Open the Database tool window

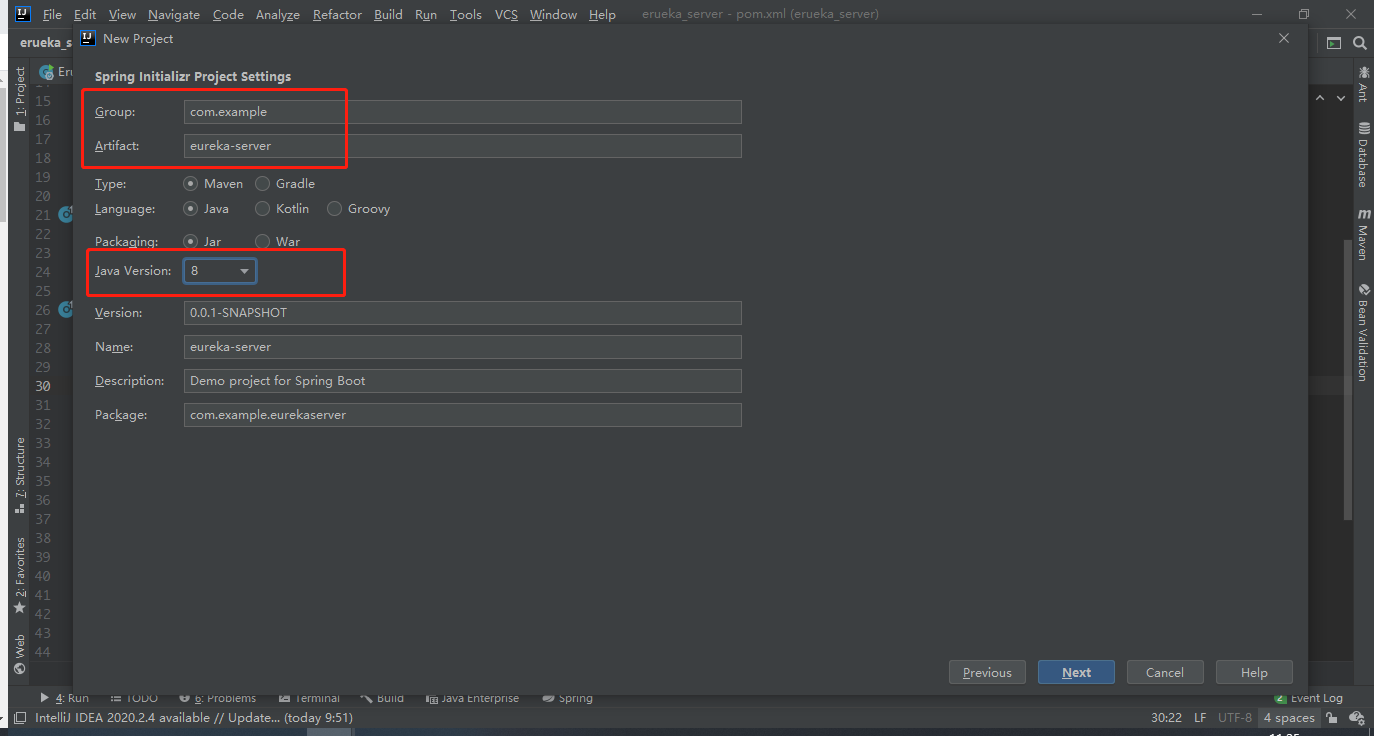[x=1363, y=155]
